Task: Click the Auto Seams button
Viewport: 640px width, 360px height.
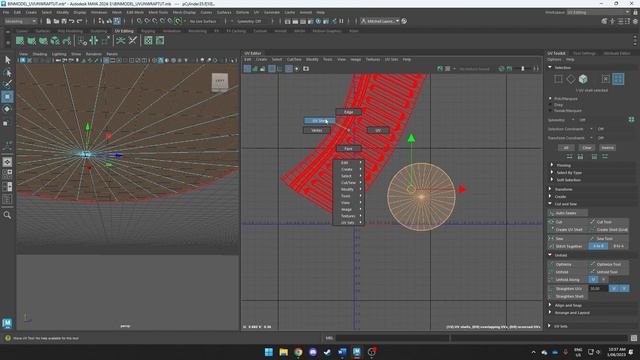Action: (x=568, y=213)
